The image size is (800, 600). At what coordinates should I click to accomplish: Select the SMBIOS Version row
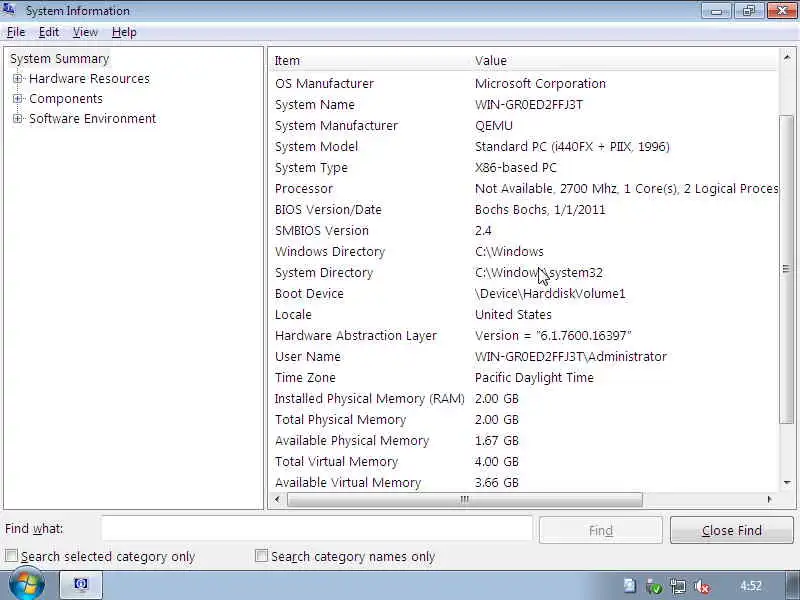tap(524, 231)
